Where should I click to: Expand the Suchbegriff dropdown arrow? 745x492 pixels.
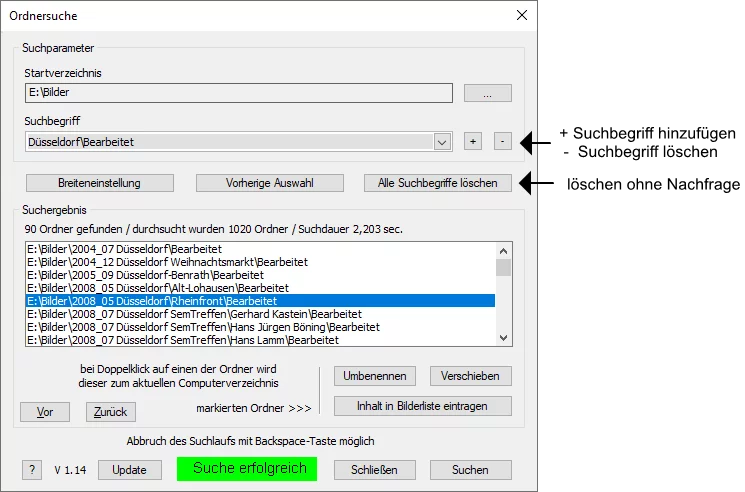[442, 142]
